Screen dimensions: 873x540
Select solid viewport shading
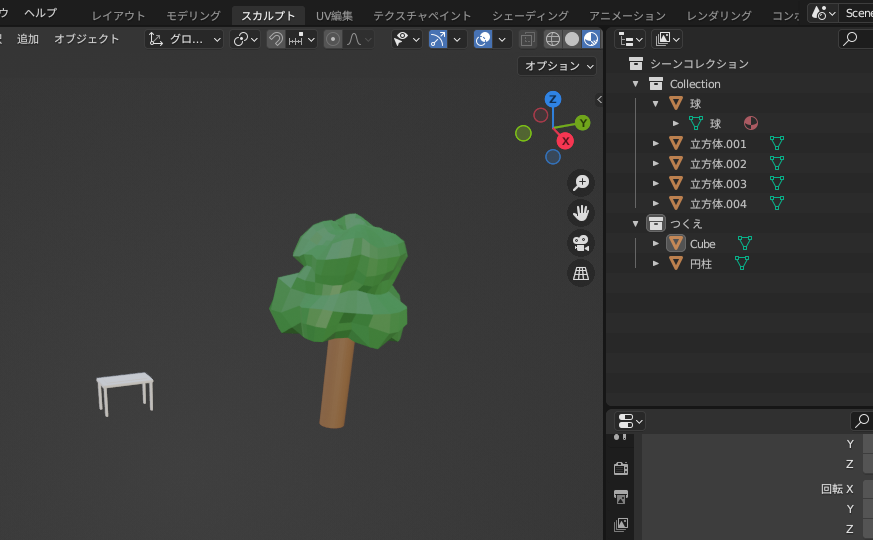(x=572, y=39)
